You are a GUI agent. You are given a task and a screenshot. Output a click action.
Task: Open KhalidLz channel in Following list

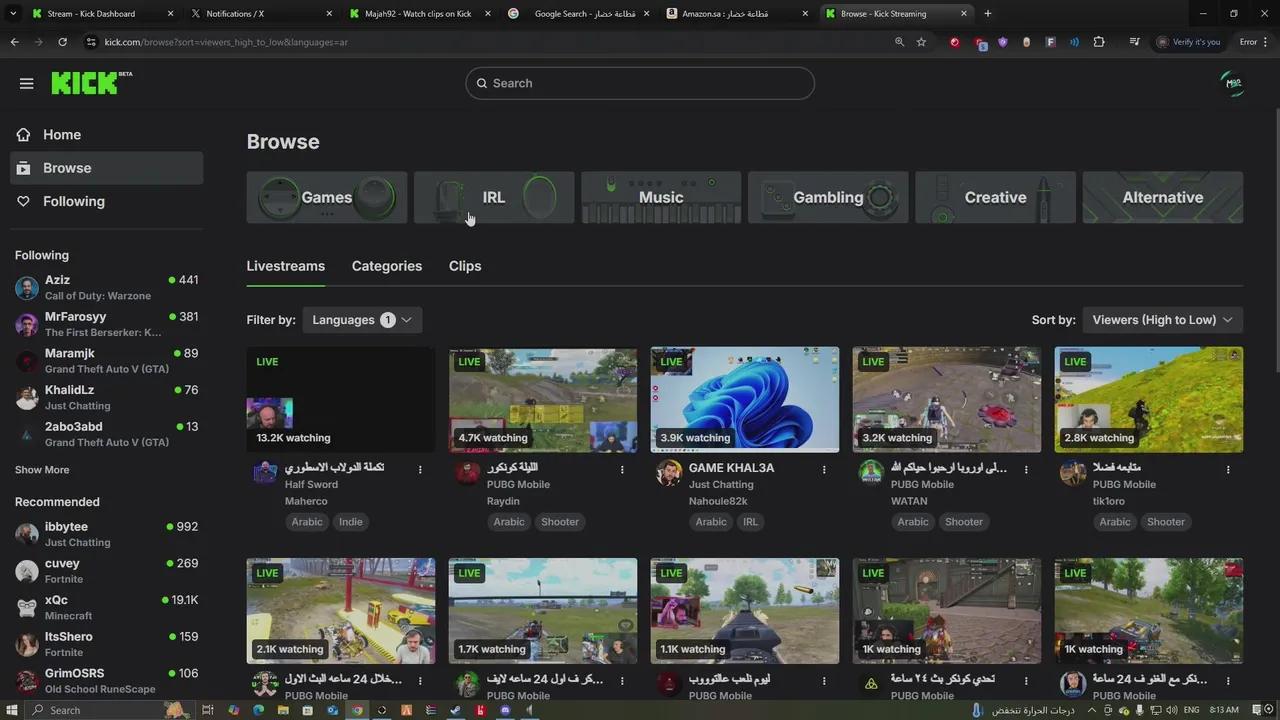point(107,397)
